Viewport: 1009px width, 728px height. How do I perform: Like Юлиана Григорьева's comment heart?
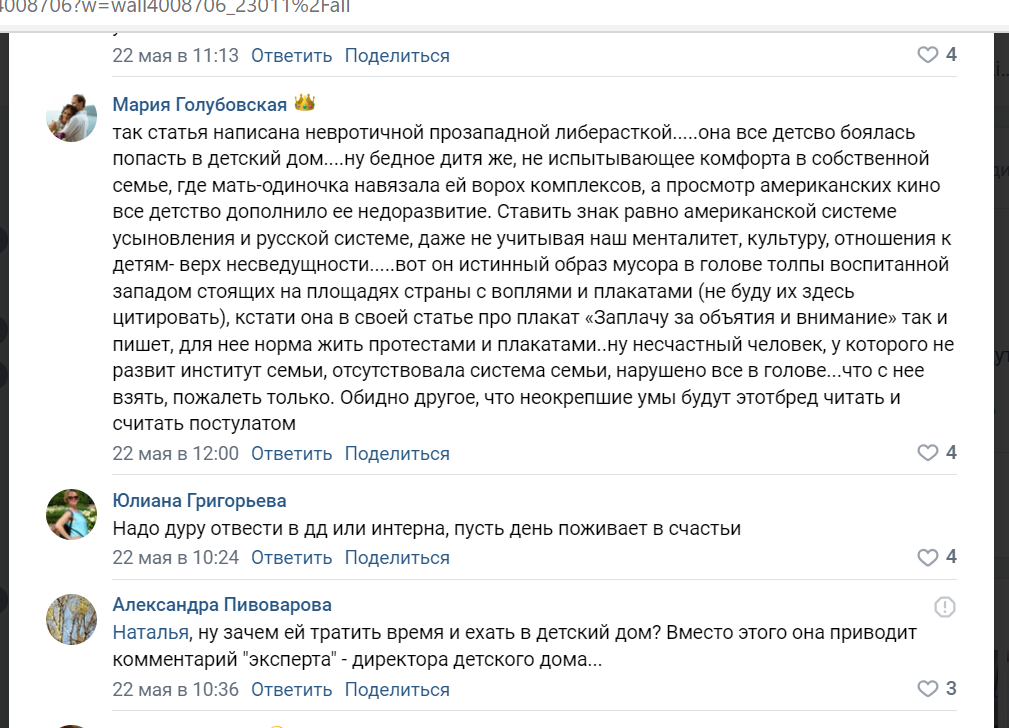927,557
